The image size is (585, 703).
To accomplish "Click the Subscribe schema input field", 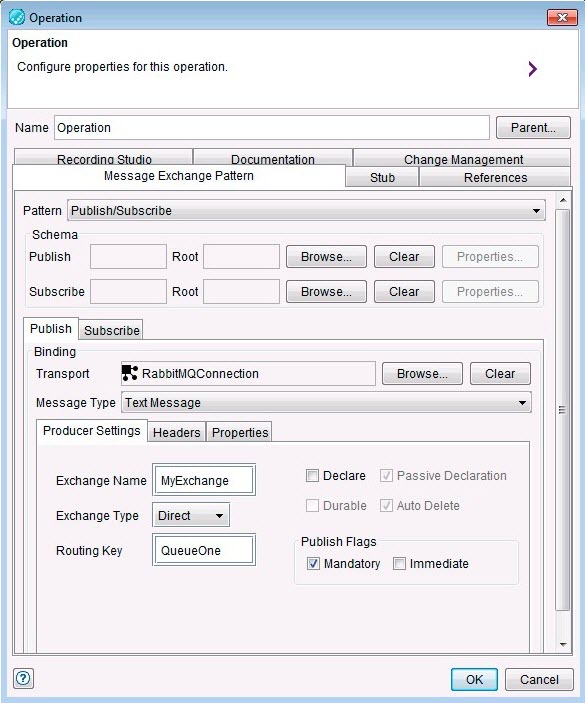I will [x=128, y=292].
